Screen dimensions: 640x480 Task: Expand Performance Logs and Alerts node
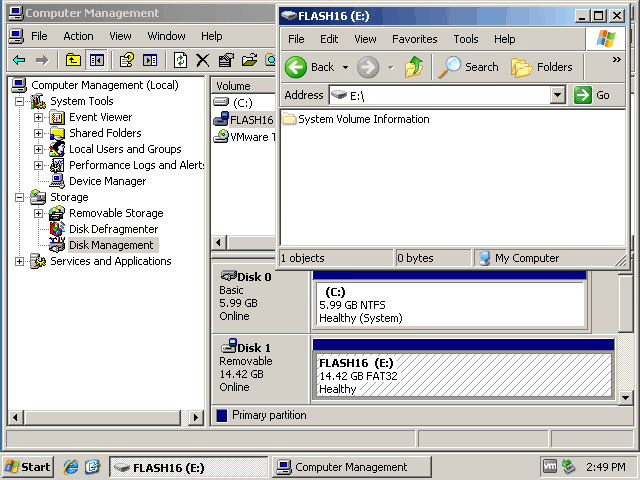pos(38,165)
